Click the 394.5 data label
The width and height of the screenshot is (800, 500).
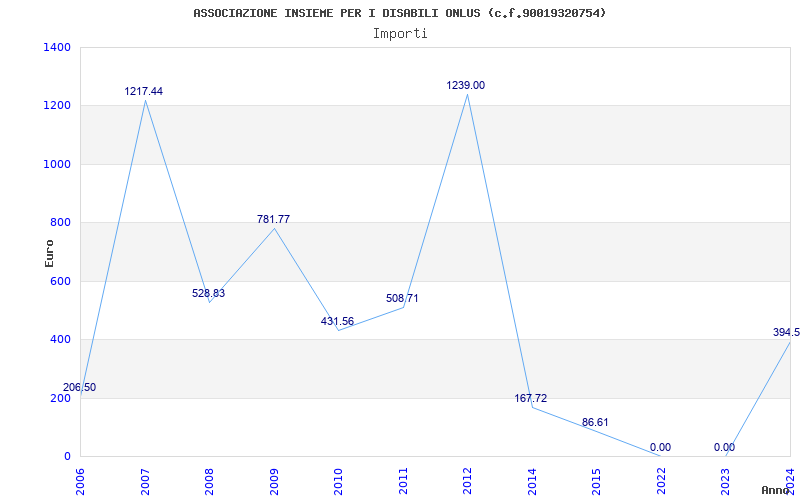pyautogui.click(x=786, y=332)
